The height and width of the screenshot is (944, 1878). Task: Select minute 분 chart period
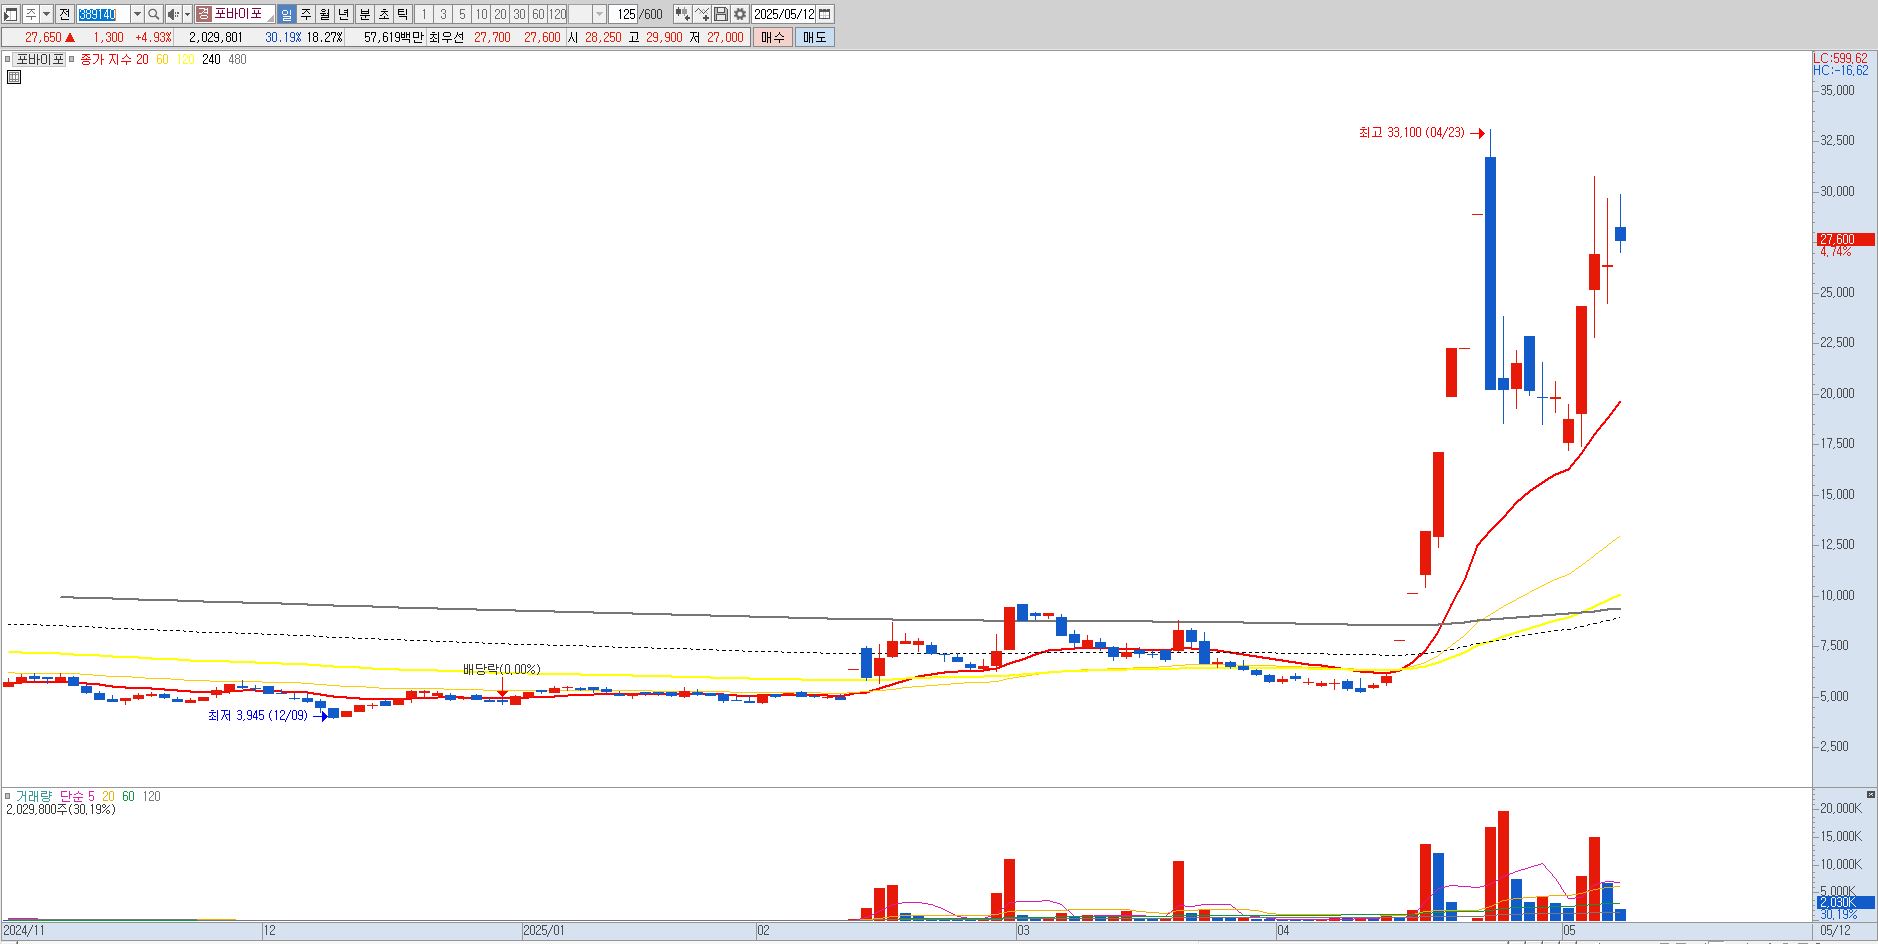pyautogui.click(x=365, y=14)
